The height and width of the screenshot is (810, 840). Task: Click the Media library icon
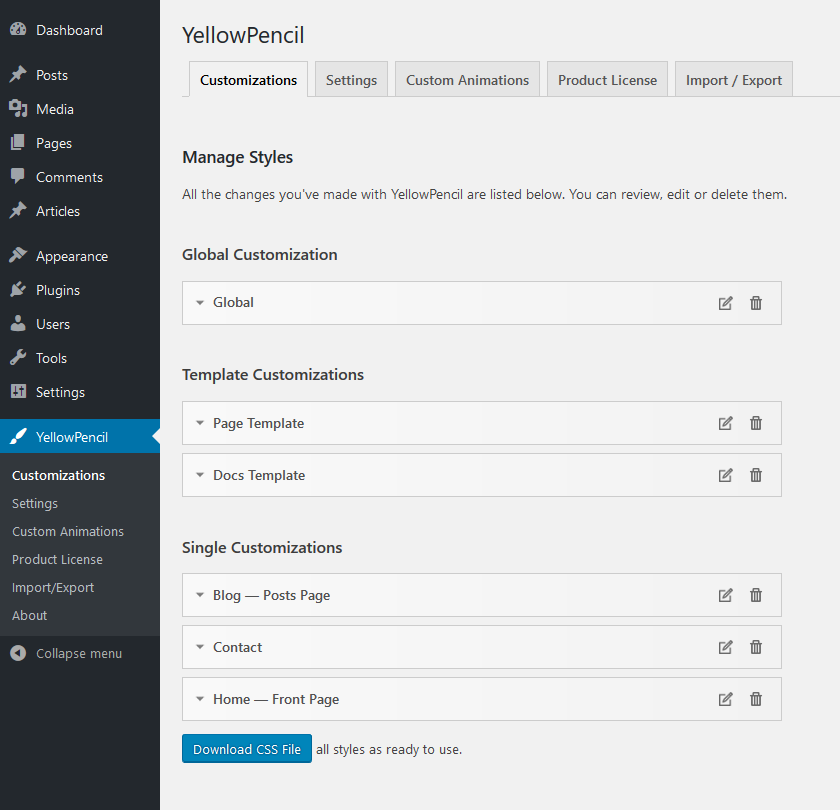(x=18, y=109)
